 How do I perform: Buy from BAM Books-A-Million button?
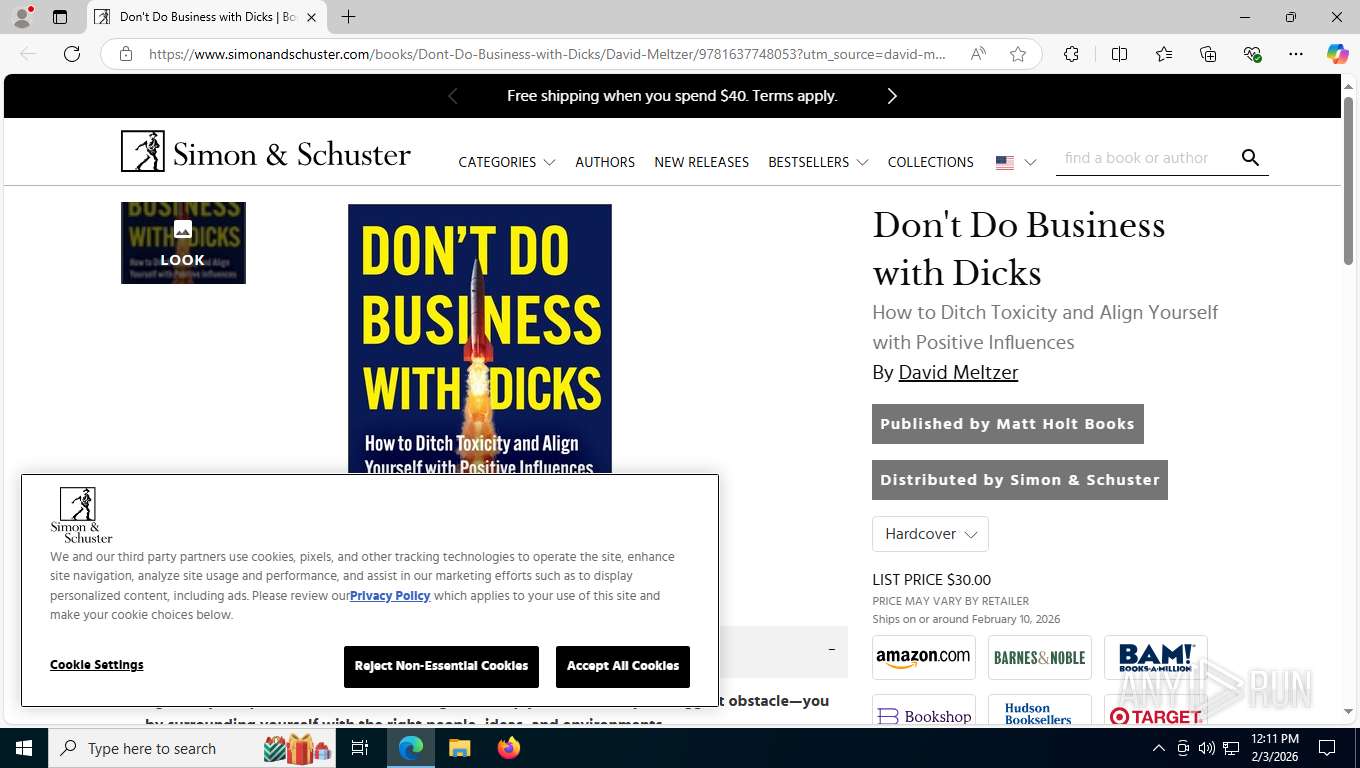[x=1155, y=657]
